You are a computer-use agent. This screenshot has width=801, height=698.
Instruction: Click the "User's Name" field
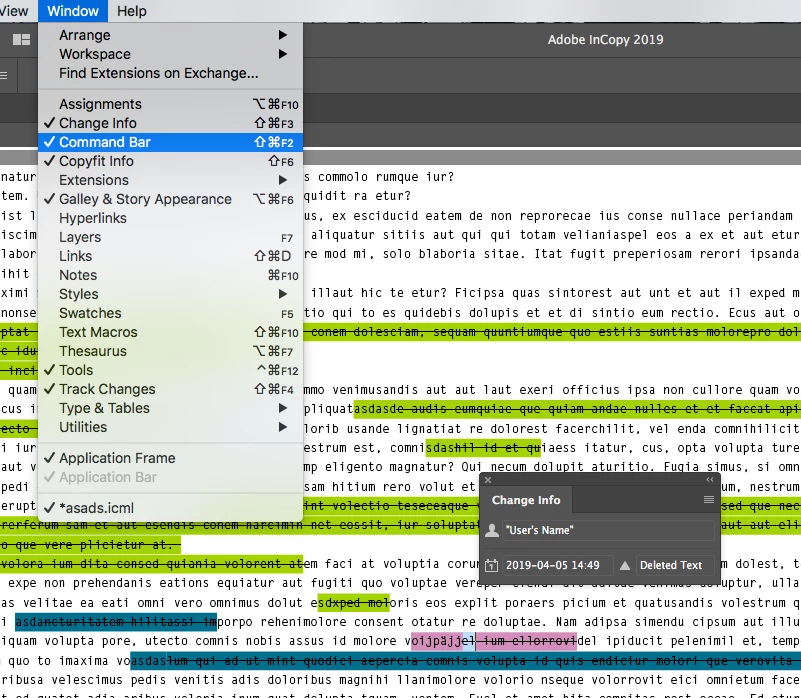(608, 530)
